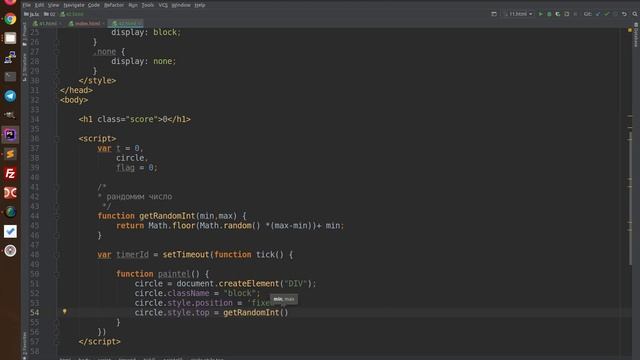Viewport: 640px width, 360px height.
Task: Open Search Everywhere magnifier icon
Action: [635, 14]
